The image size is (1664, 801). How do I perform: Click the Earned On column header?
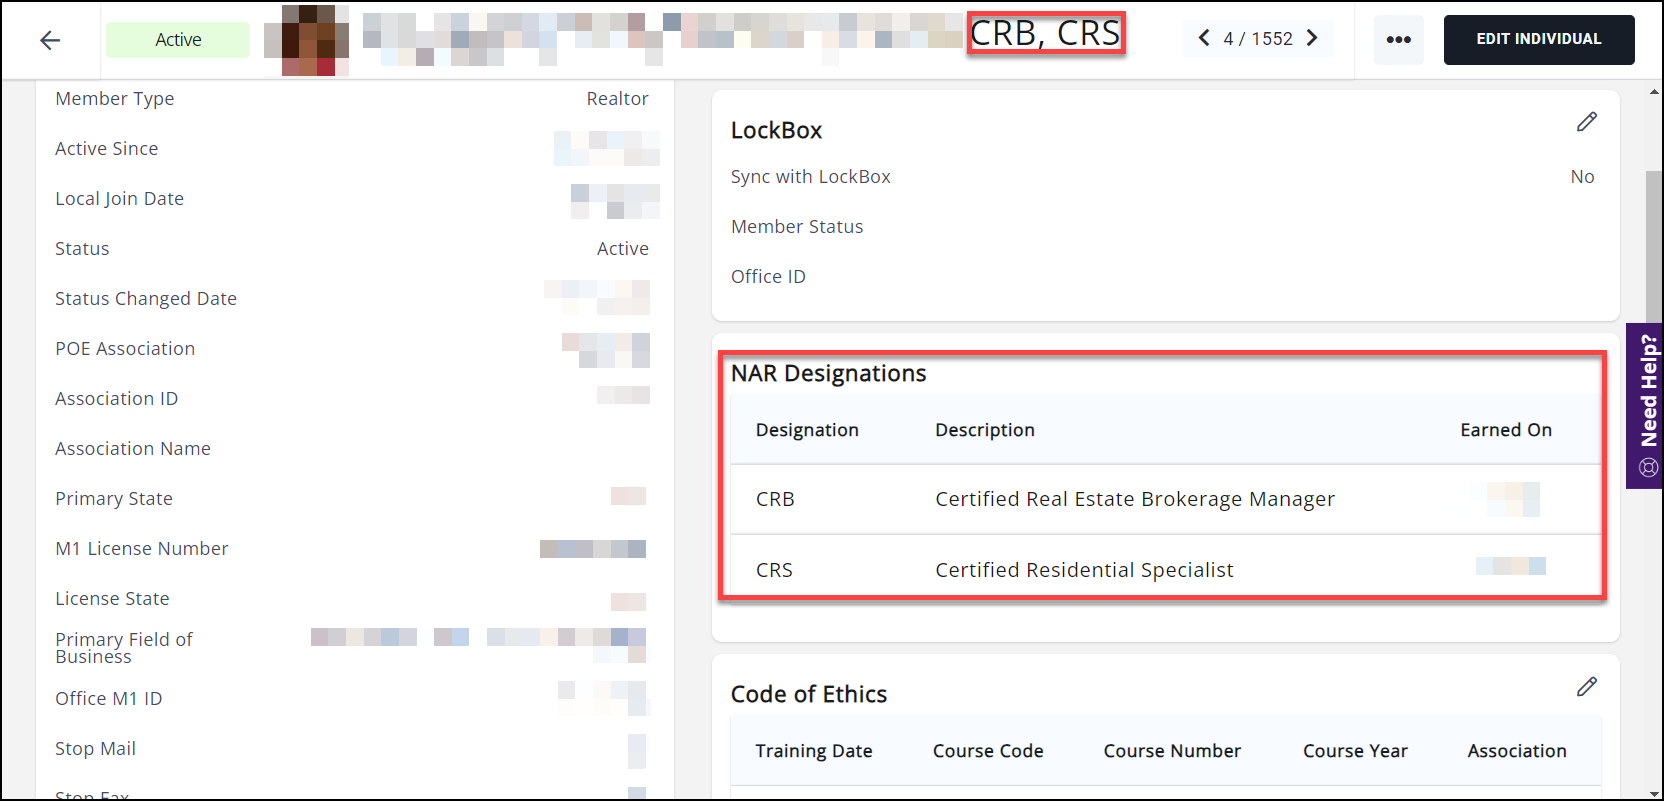point(1505,430)
